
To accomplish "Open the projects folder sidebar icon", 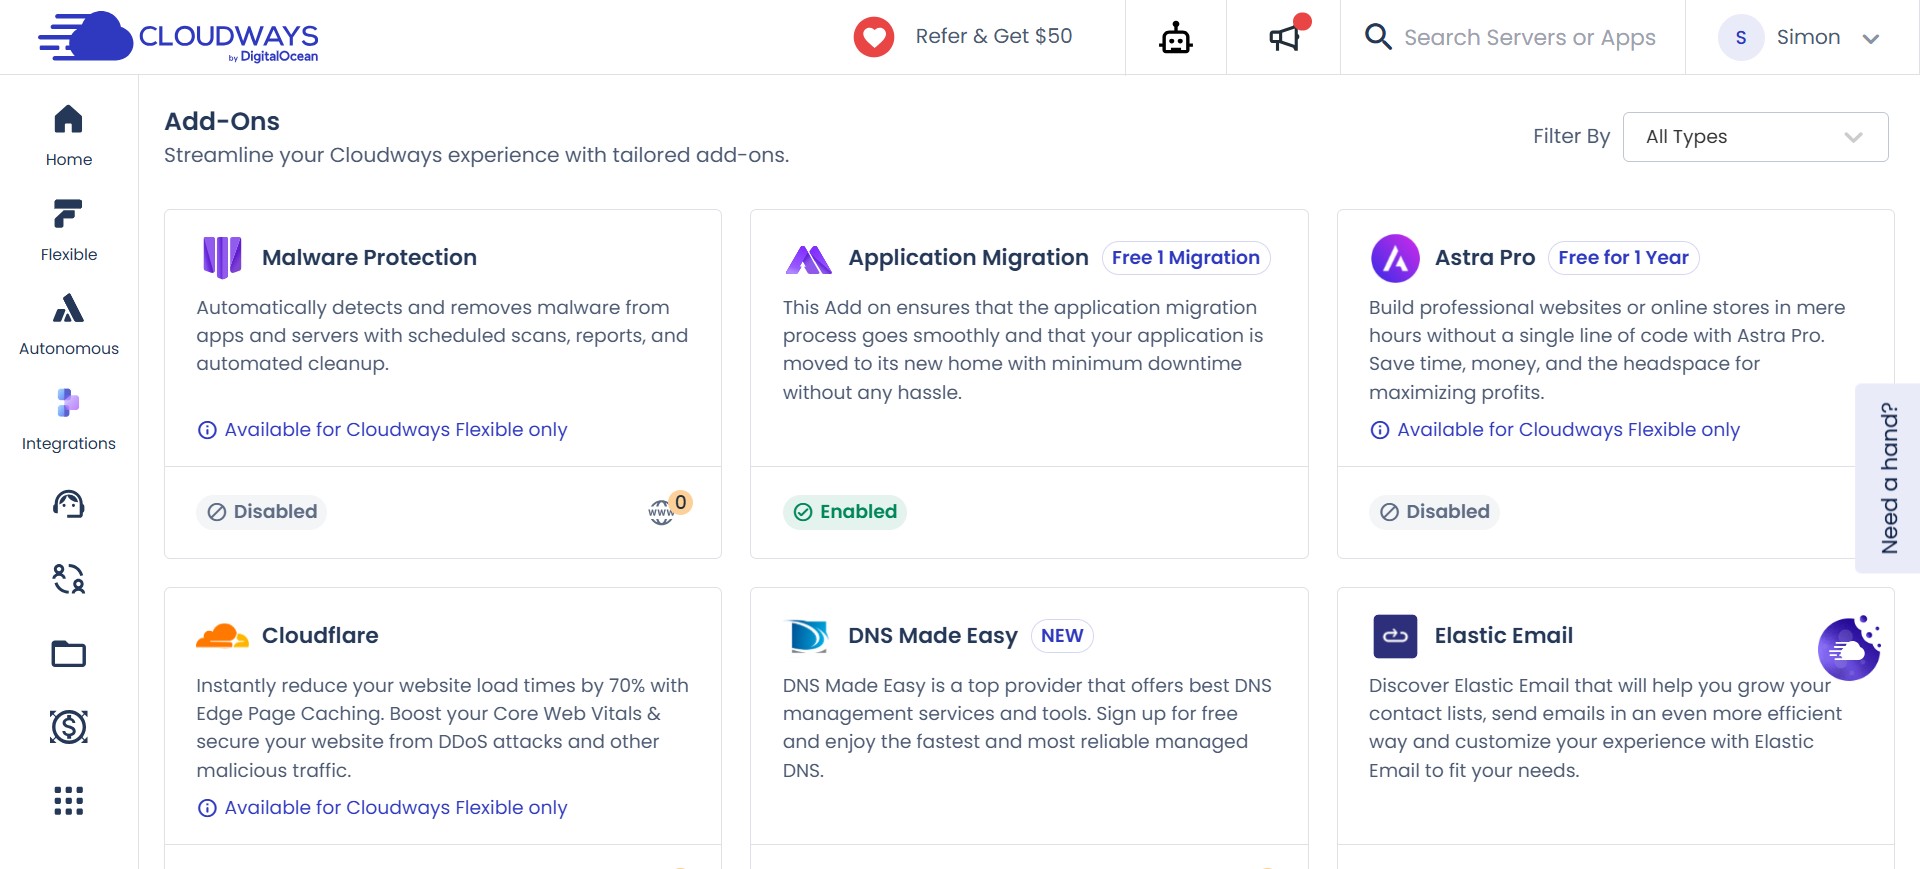I will pyautogui.click(x=69, y=653).
